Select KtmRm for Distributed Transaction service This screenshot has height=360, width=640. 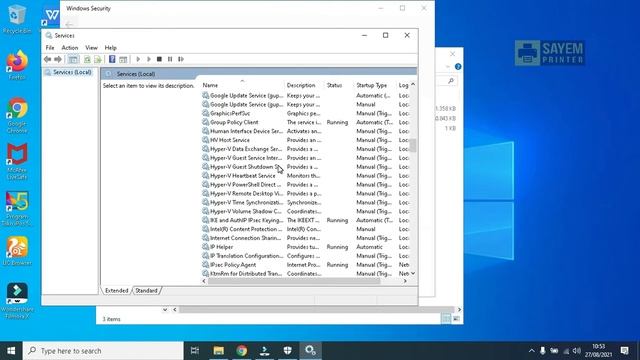click(x=306, y=274)
